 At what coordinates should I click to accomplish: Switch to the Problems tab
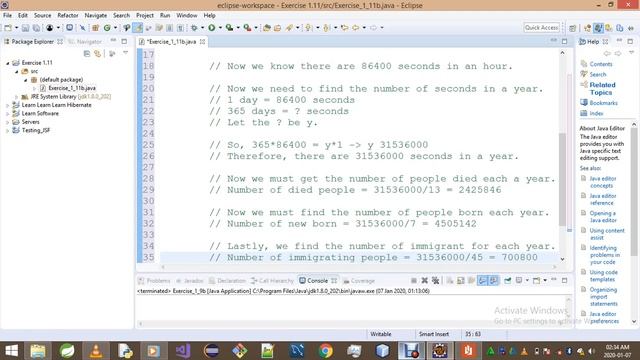tap(154, 281)
